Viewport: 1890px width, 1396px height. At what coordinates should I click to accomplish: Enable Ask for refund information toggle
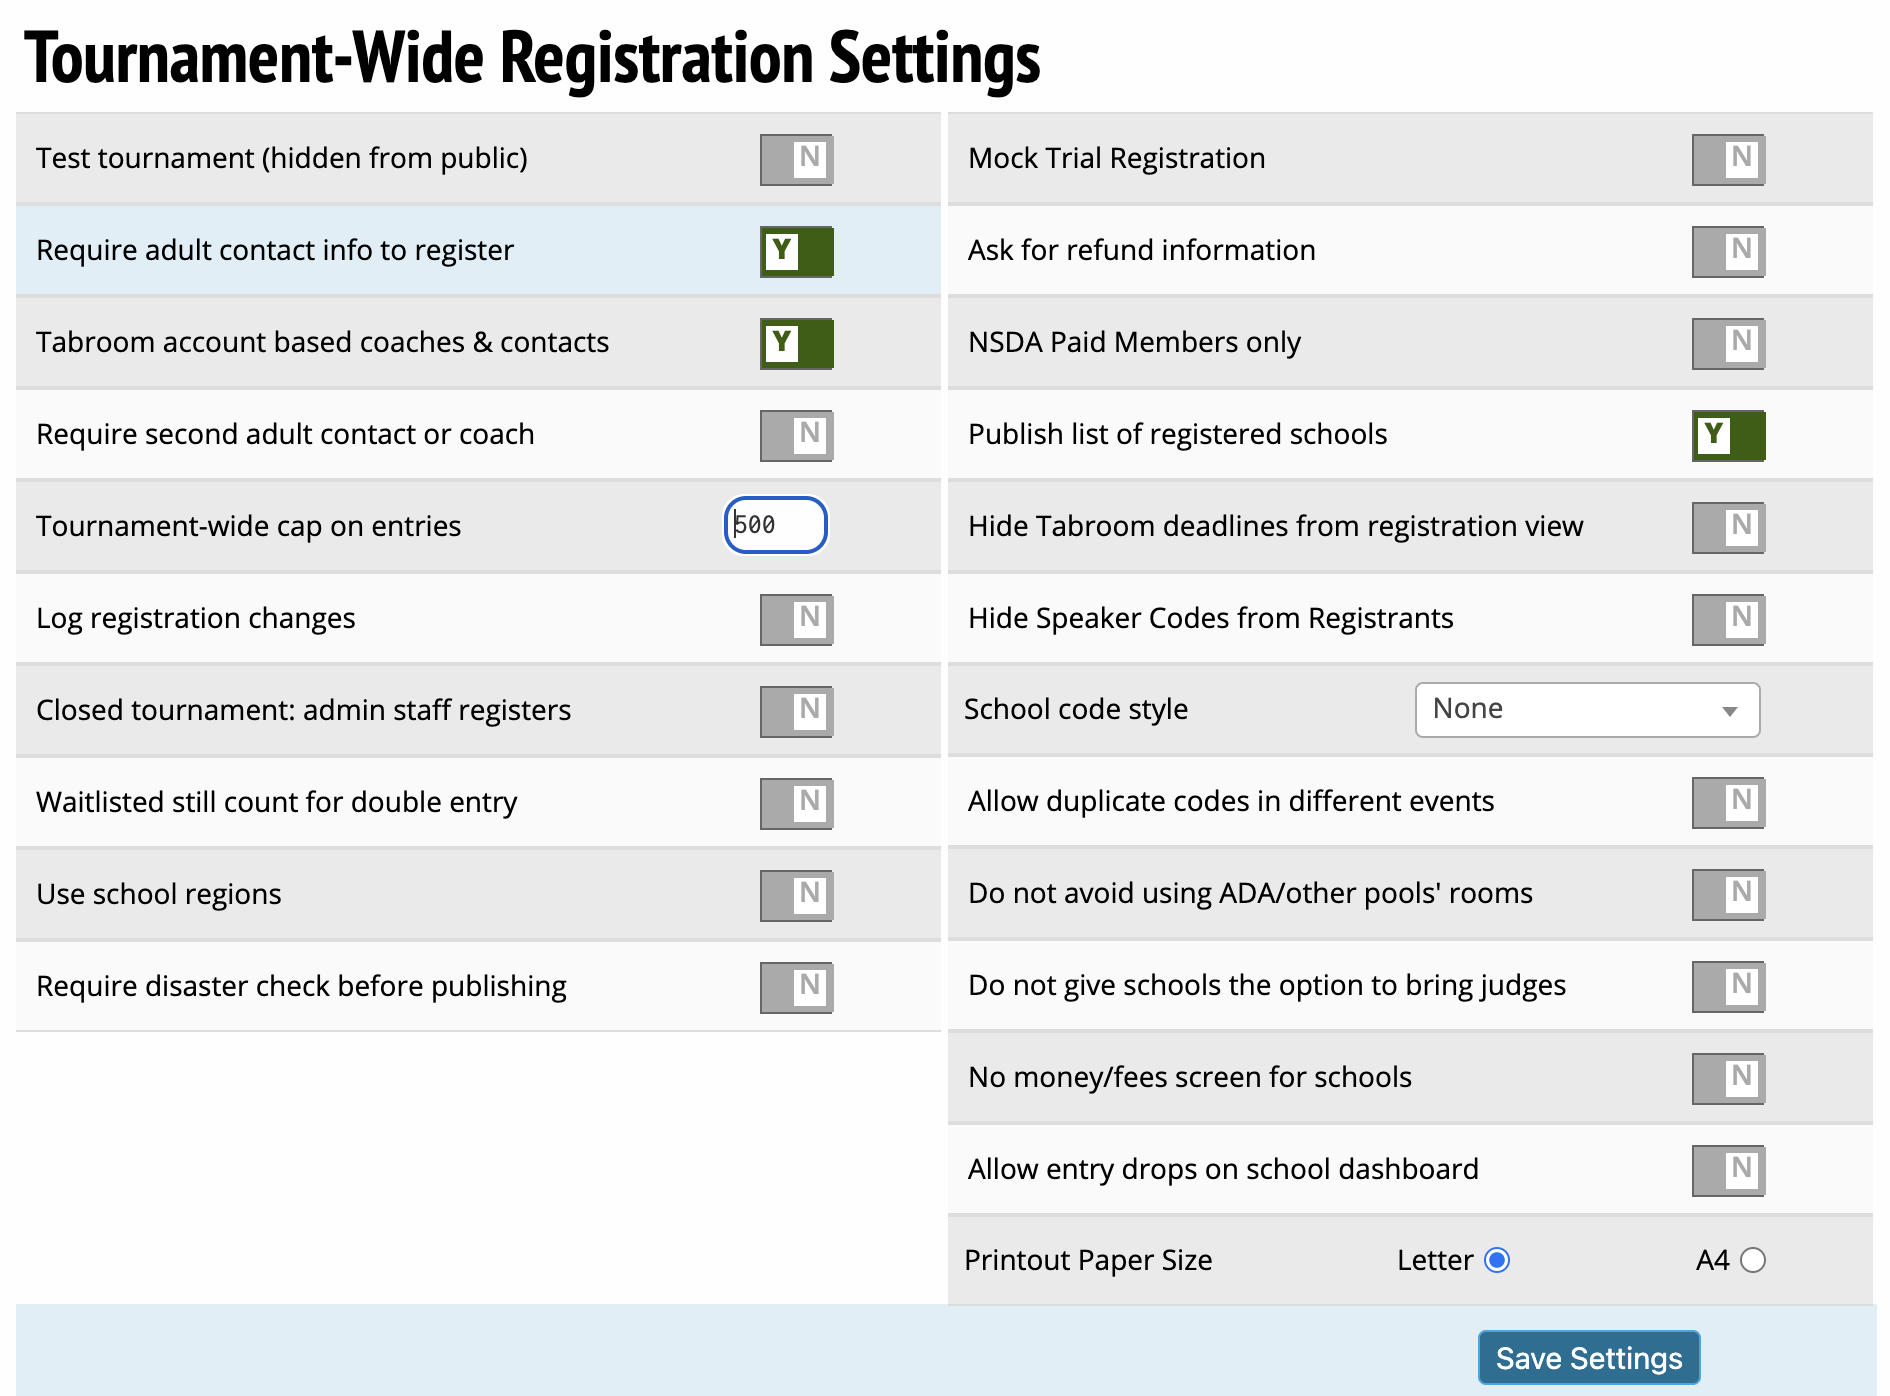1728,251
